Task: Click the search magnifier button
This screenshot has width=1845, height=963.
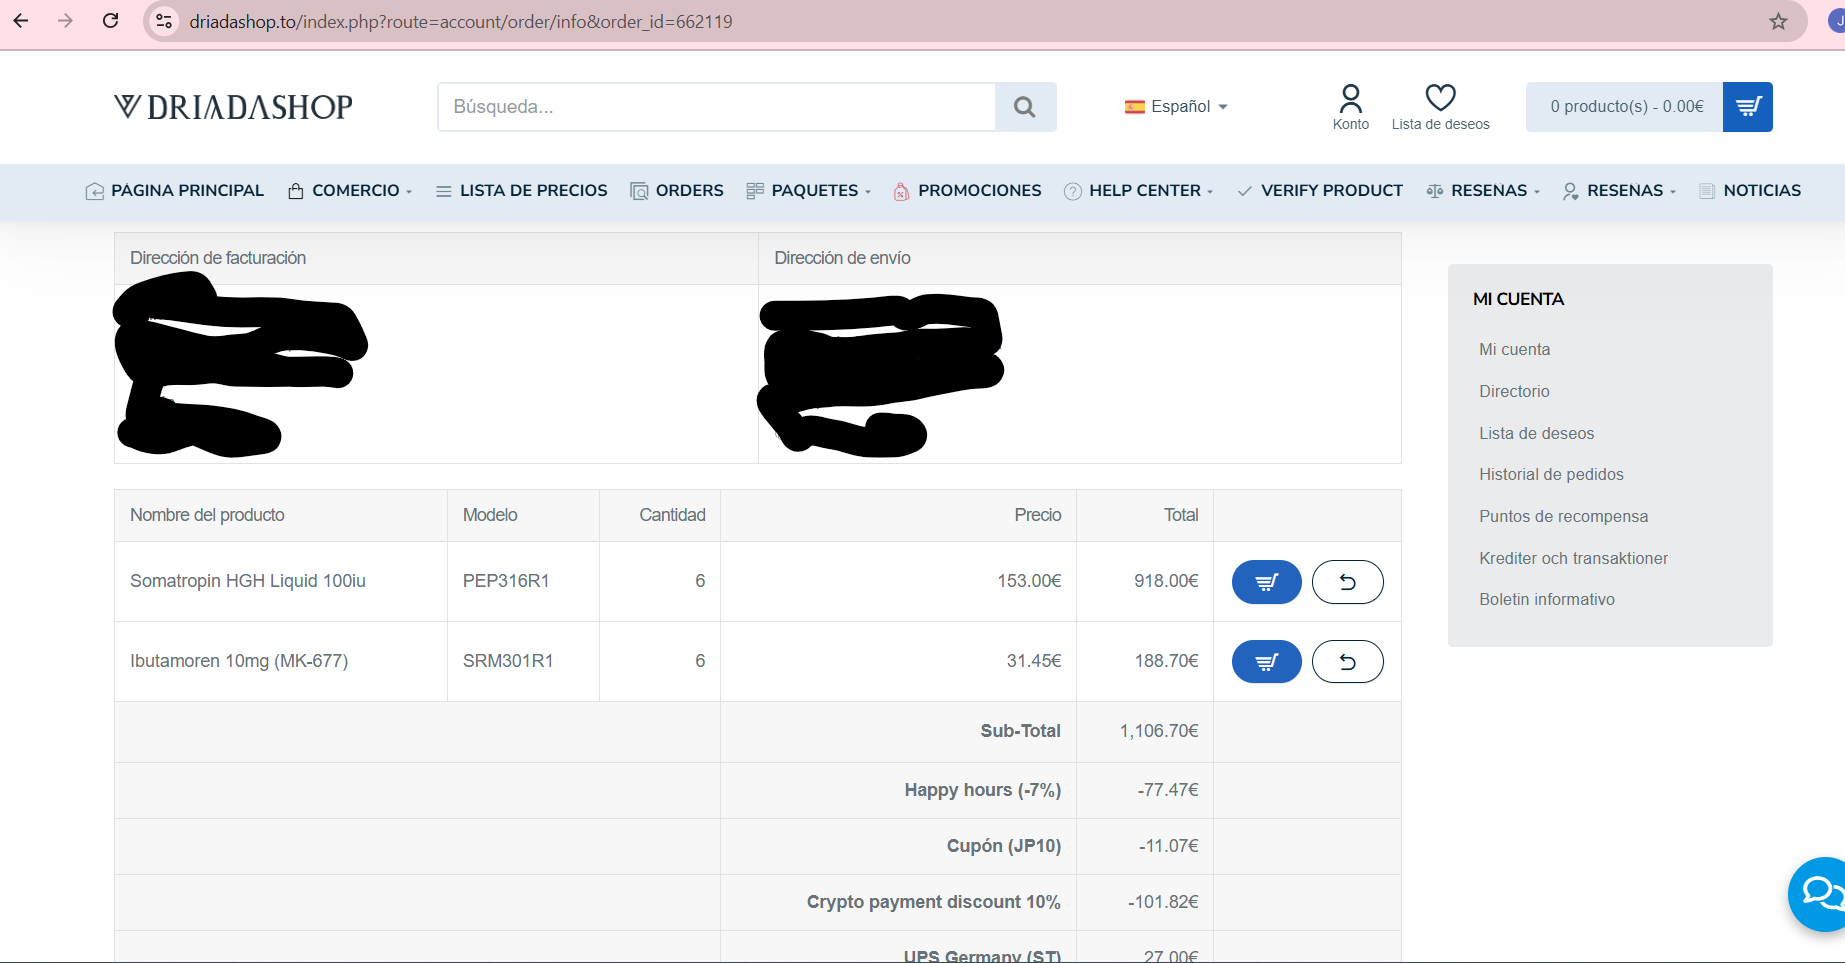Action: point(1025,107)
